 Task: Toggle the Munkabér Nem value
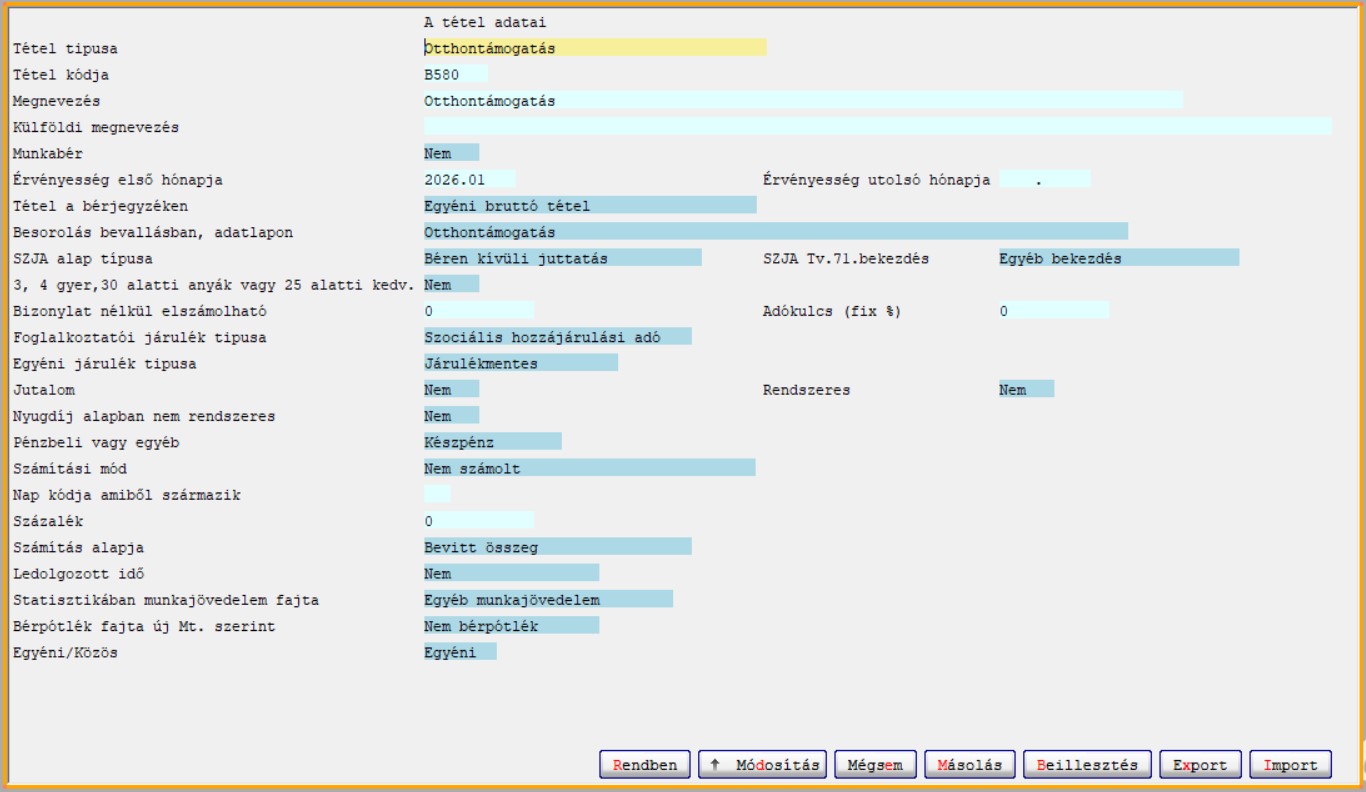(451, 153)
